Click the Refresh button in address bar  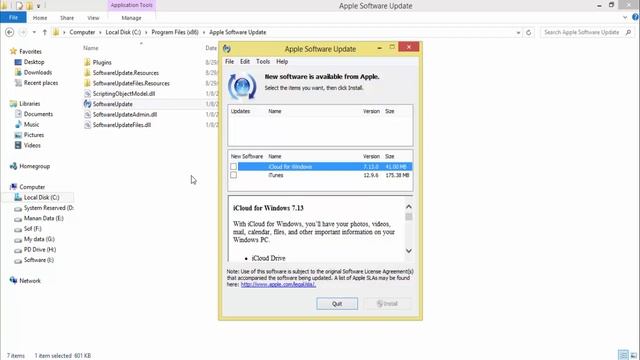tap(529, 32)
